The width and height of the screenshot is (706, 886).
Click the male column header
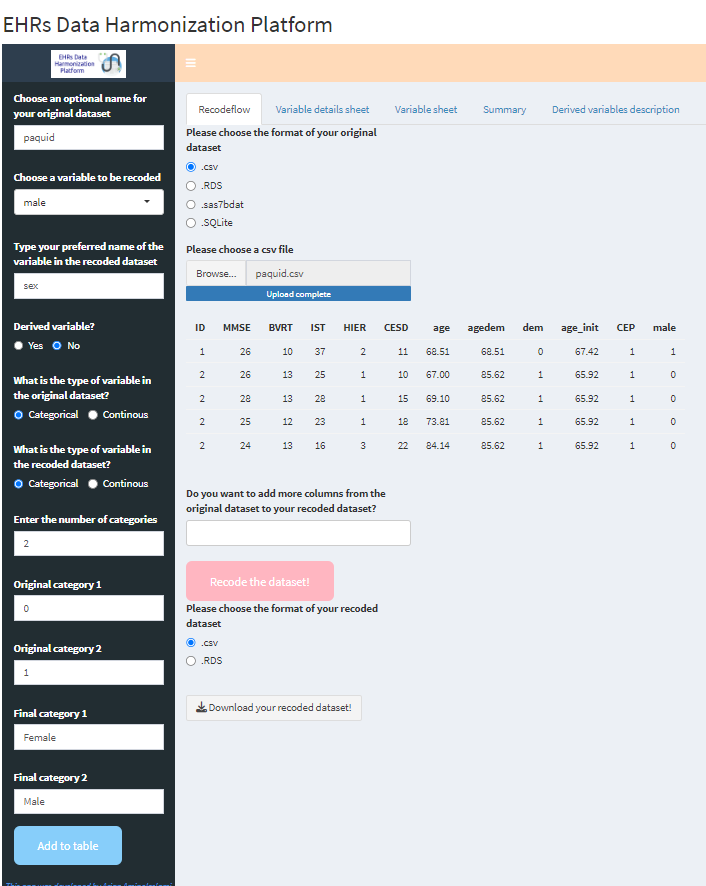[x=664, y=328]
